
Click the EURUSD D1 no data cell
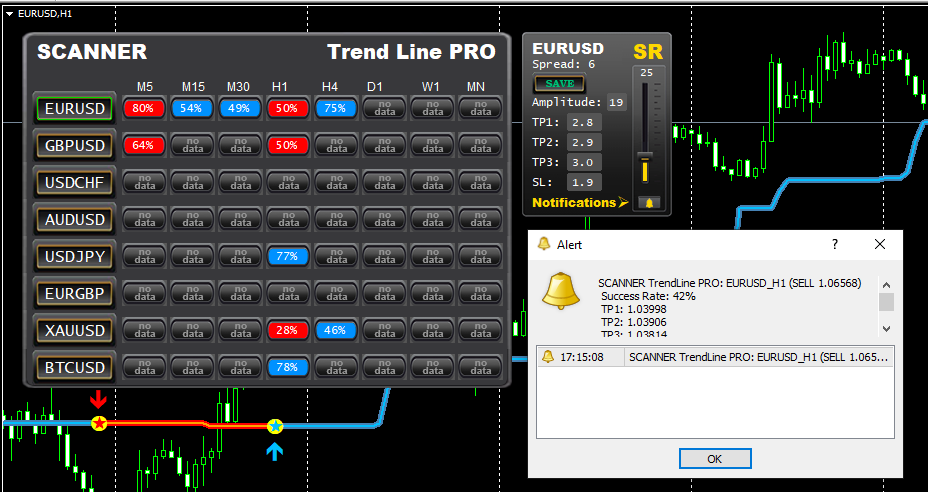pyautogui.click(x=384, y=108)
